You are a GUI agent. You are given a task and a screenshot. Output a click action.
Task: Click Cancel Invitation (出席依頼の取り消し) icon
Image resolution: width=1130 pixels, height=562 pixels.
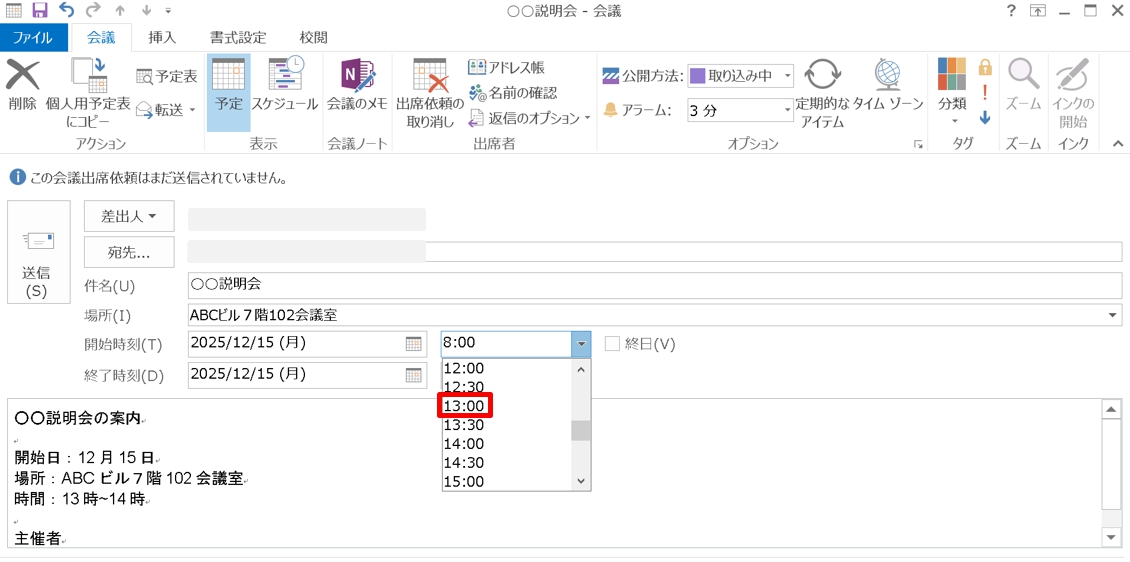(x=430, y=77)
